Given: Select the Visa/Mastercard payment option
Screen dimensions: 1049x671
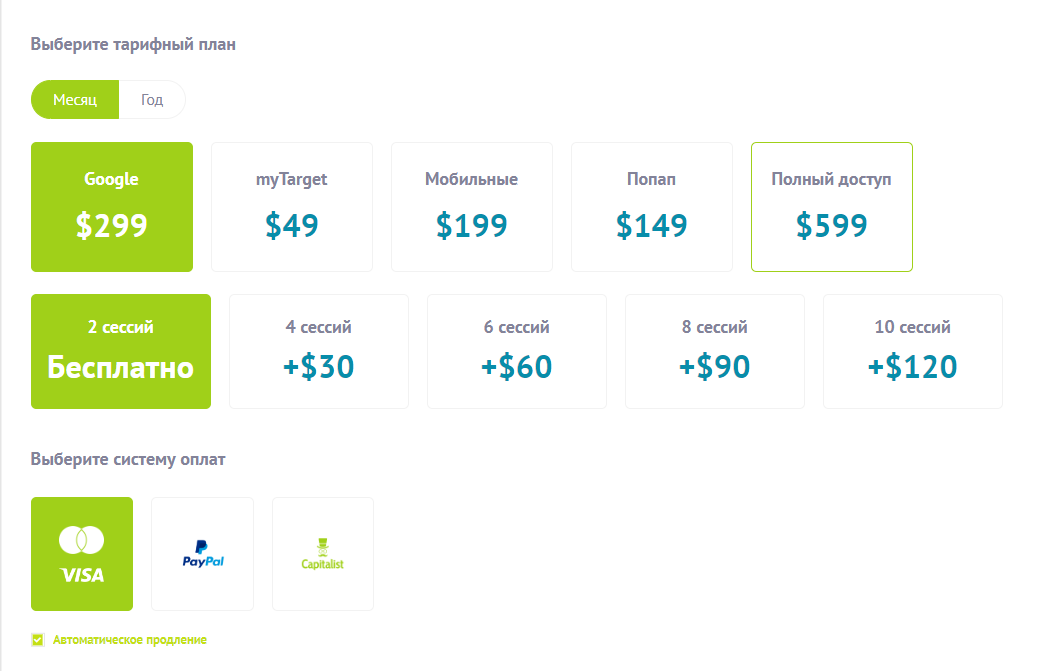Looking at the screenshot, I should pyautogui.click(x=82, y=553).
